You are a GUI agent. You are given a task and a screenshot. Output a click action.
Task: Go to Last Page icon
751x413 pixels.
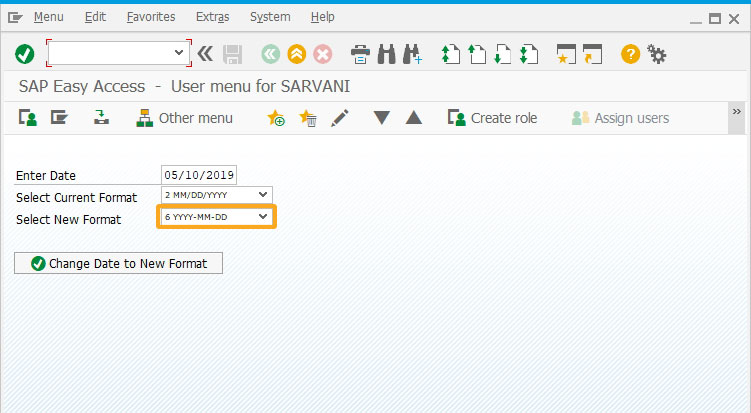(x=529, y=54)
